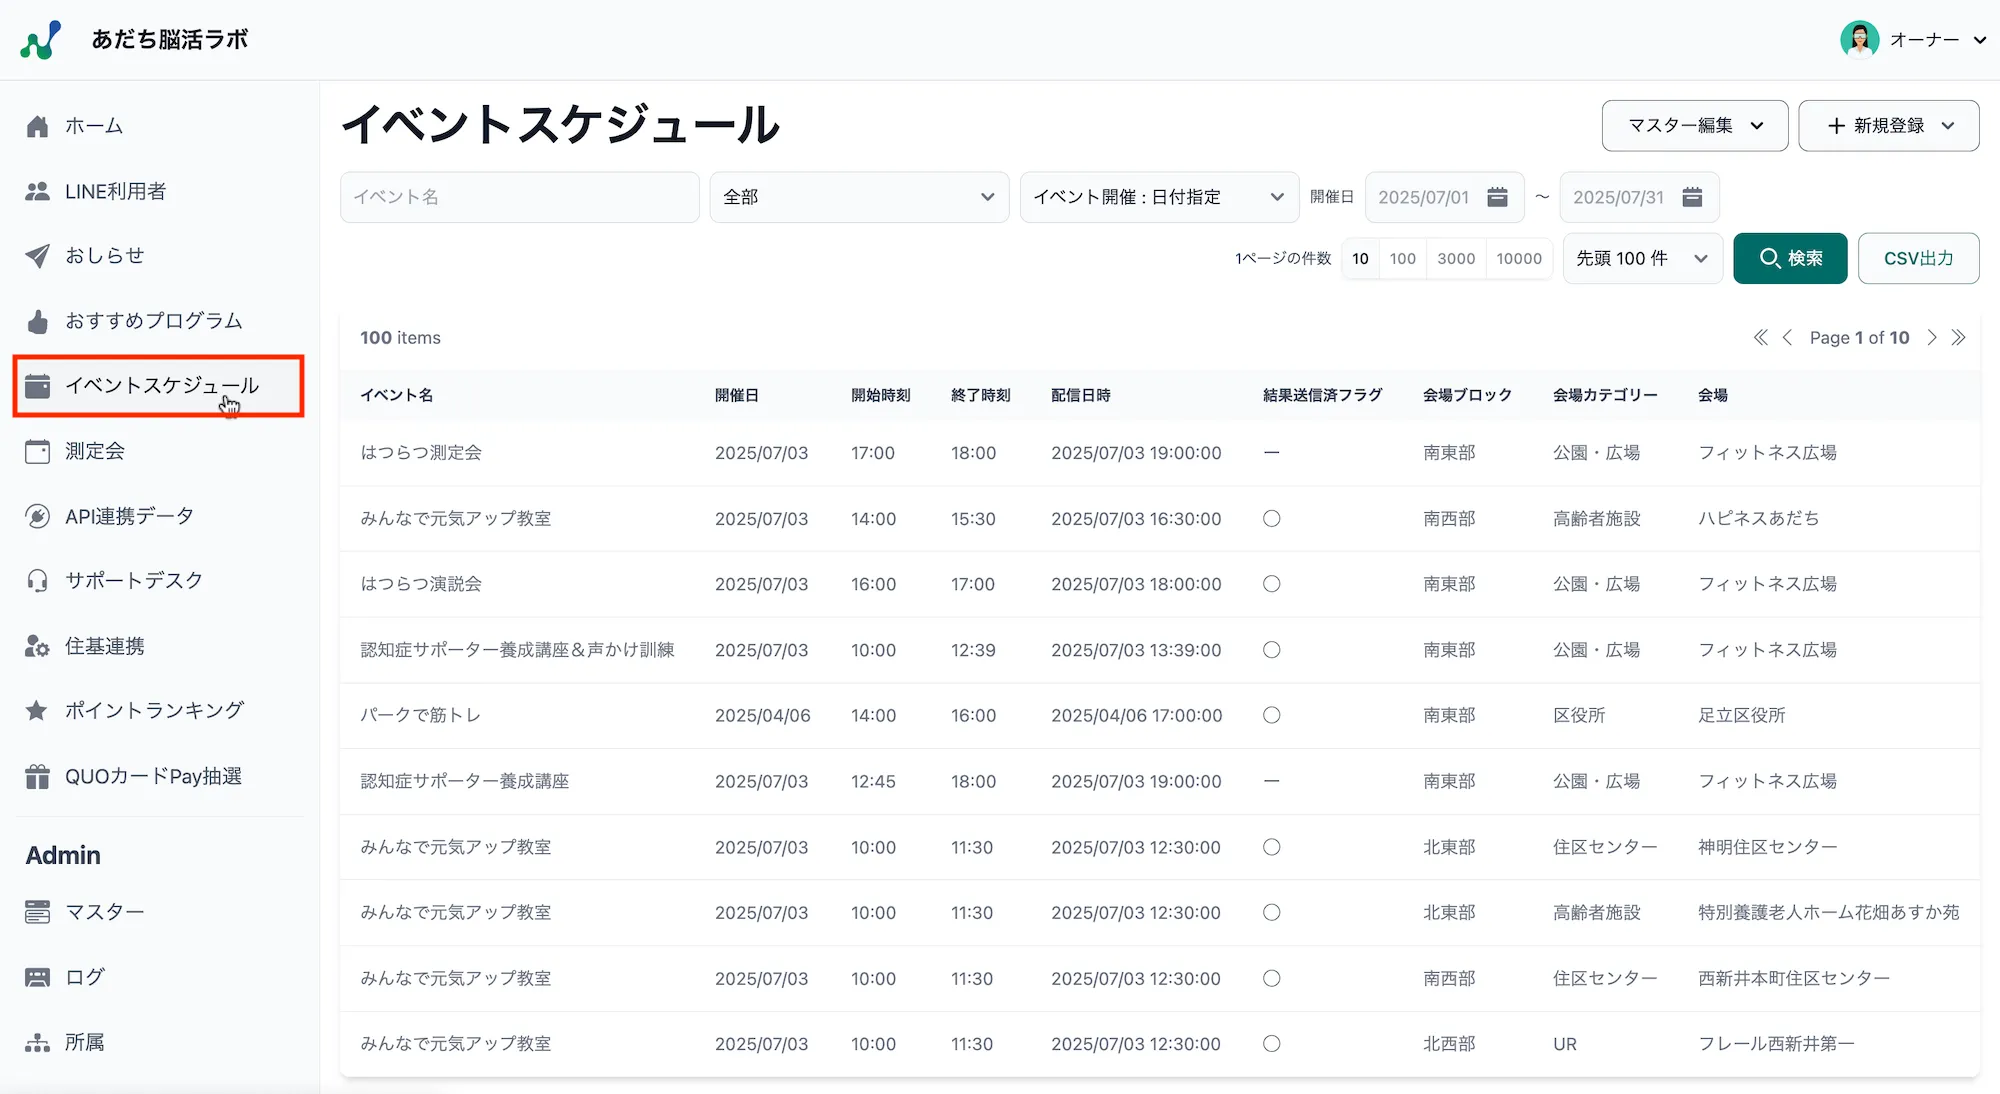Select the QUOカードPay抽選 gift icon

pos(37,775)
